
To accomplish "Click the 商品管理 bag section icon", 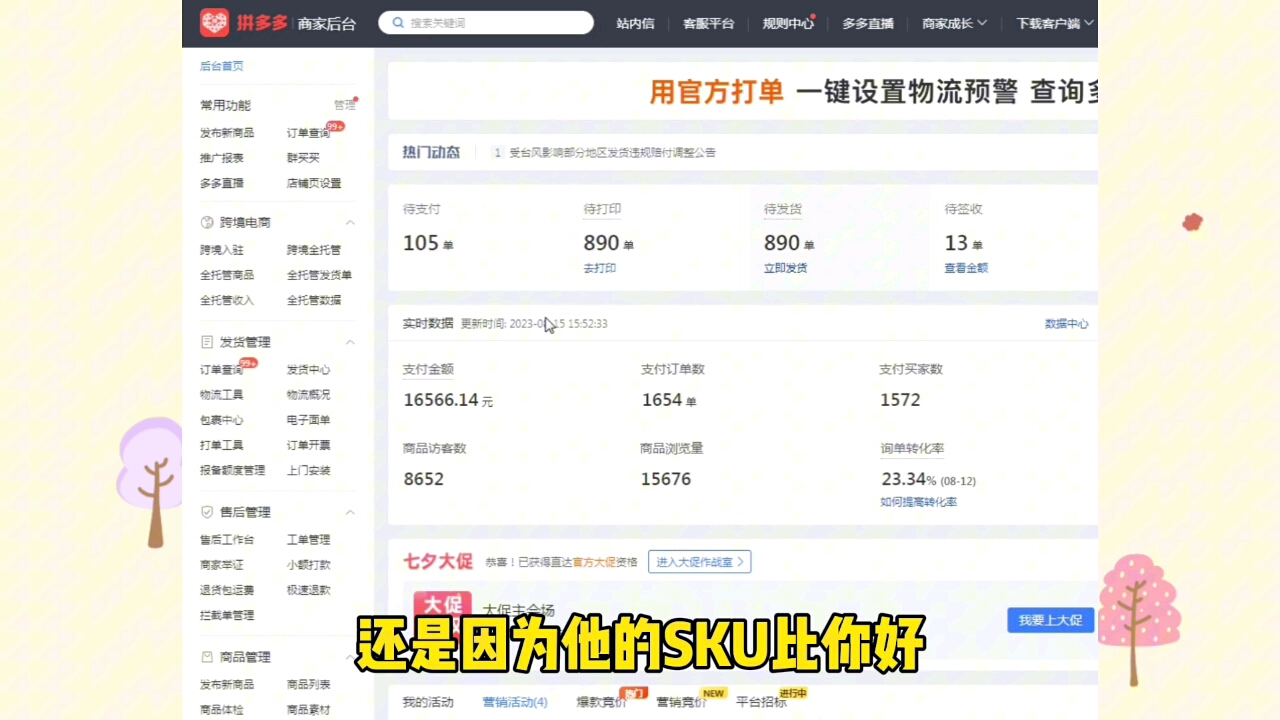I will pos(207,657).
